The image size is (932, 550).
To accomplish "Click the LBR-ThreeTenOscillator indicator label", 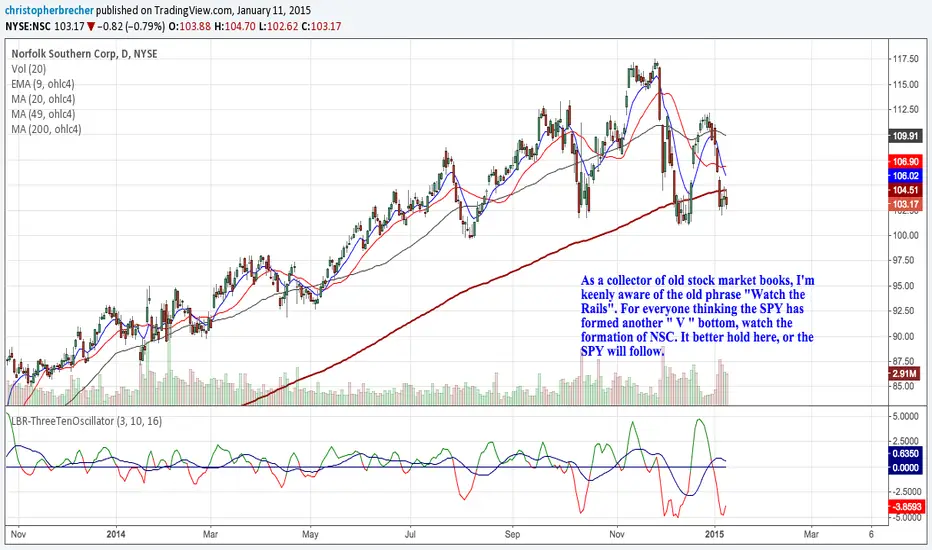I will tap(86, 421).
